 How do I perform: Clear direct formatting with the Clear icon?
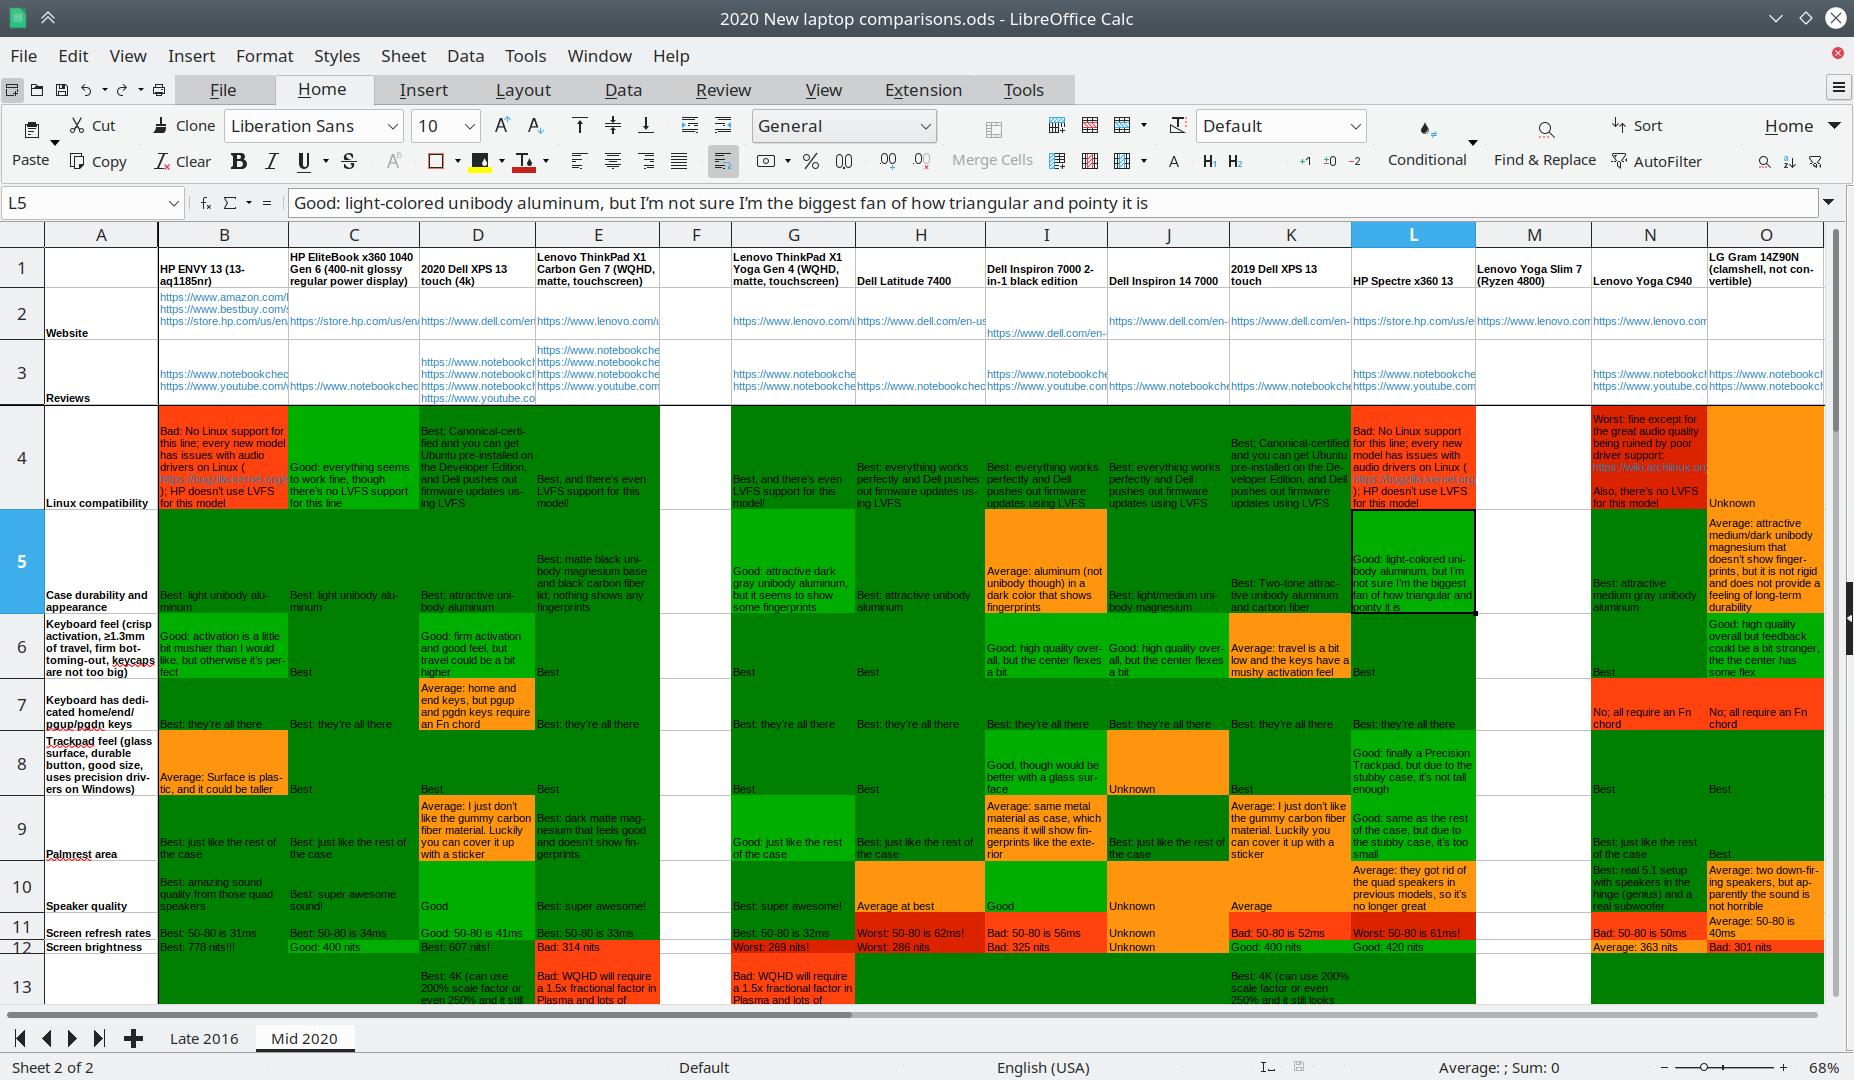183,161
